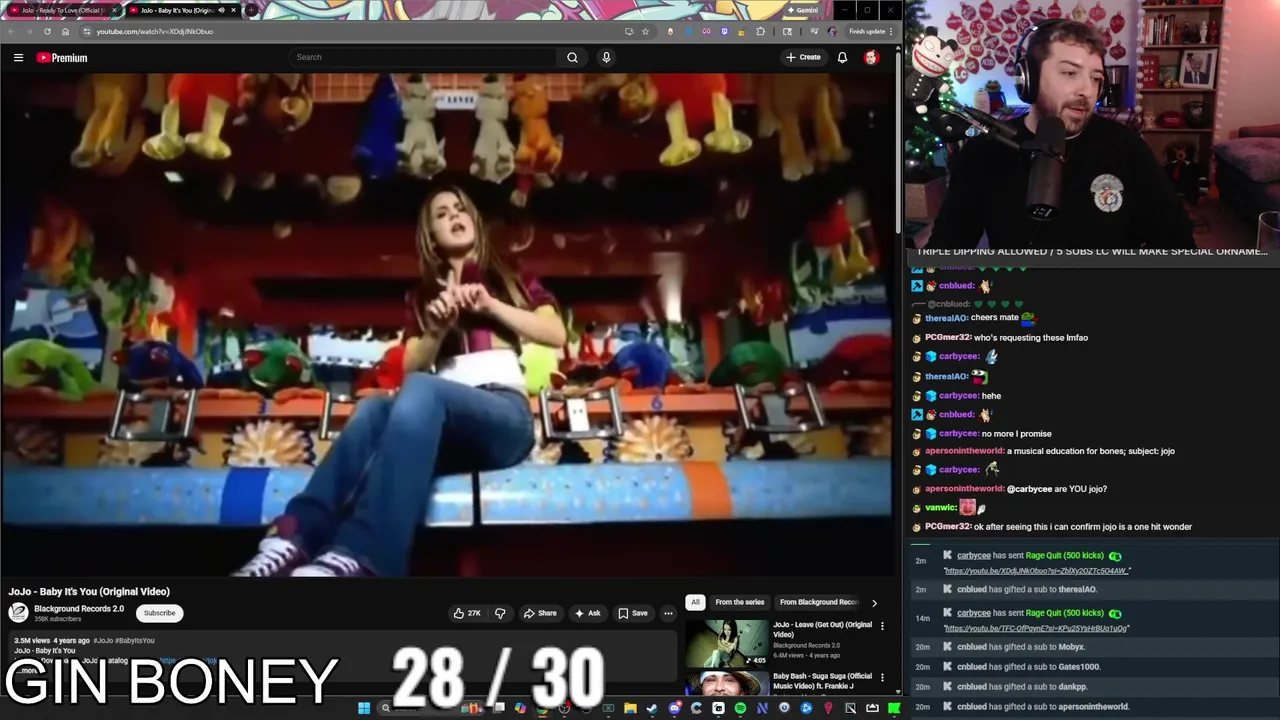Show more chips with the right arrow
Image resolution: width=1280 pixels, height=720 pixels.
point(874,603)
